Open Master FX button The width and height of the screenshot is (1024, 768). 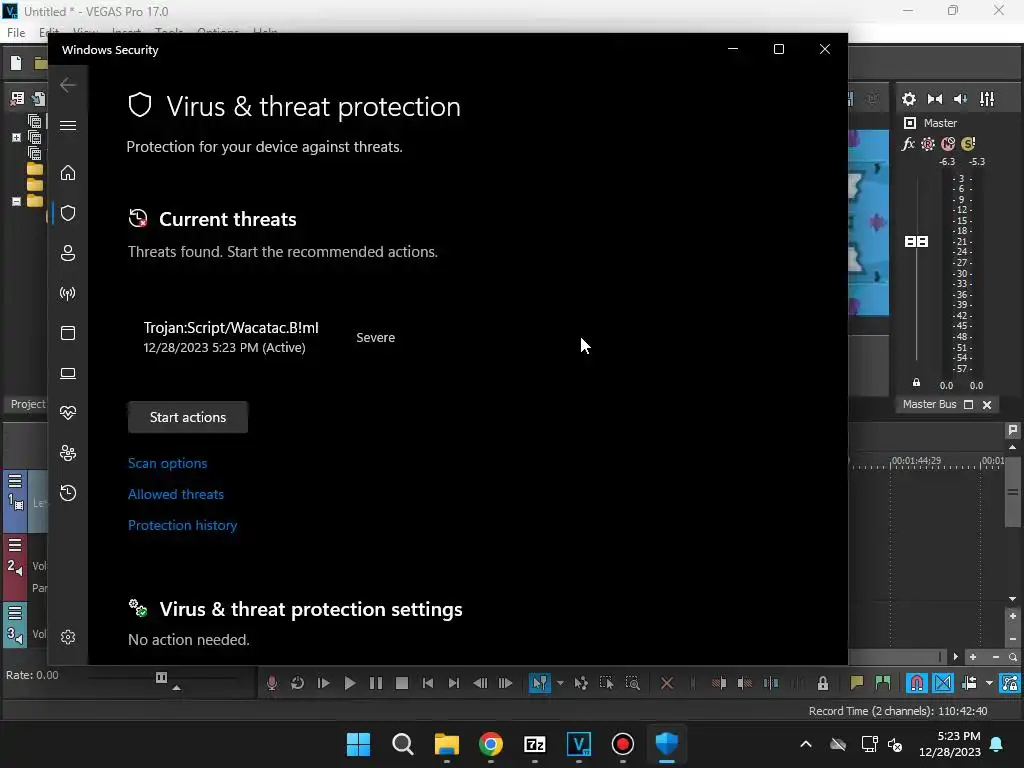pos(908,144)
